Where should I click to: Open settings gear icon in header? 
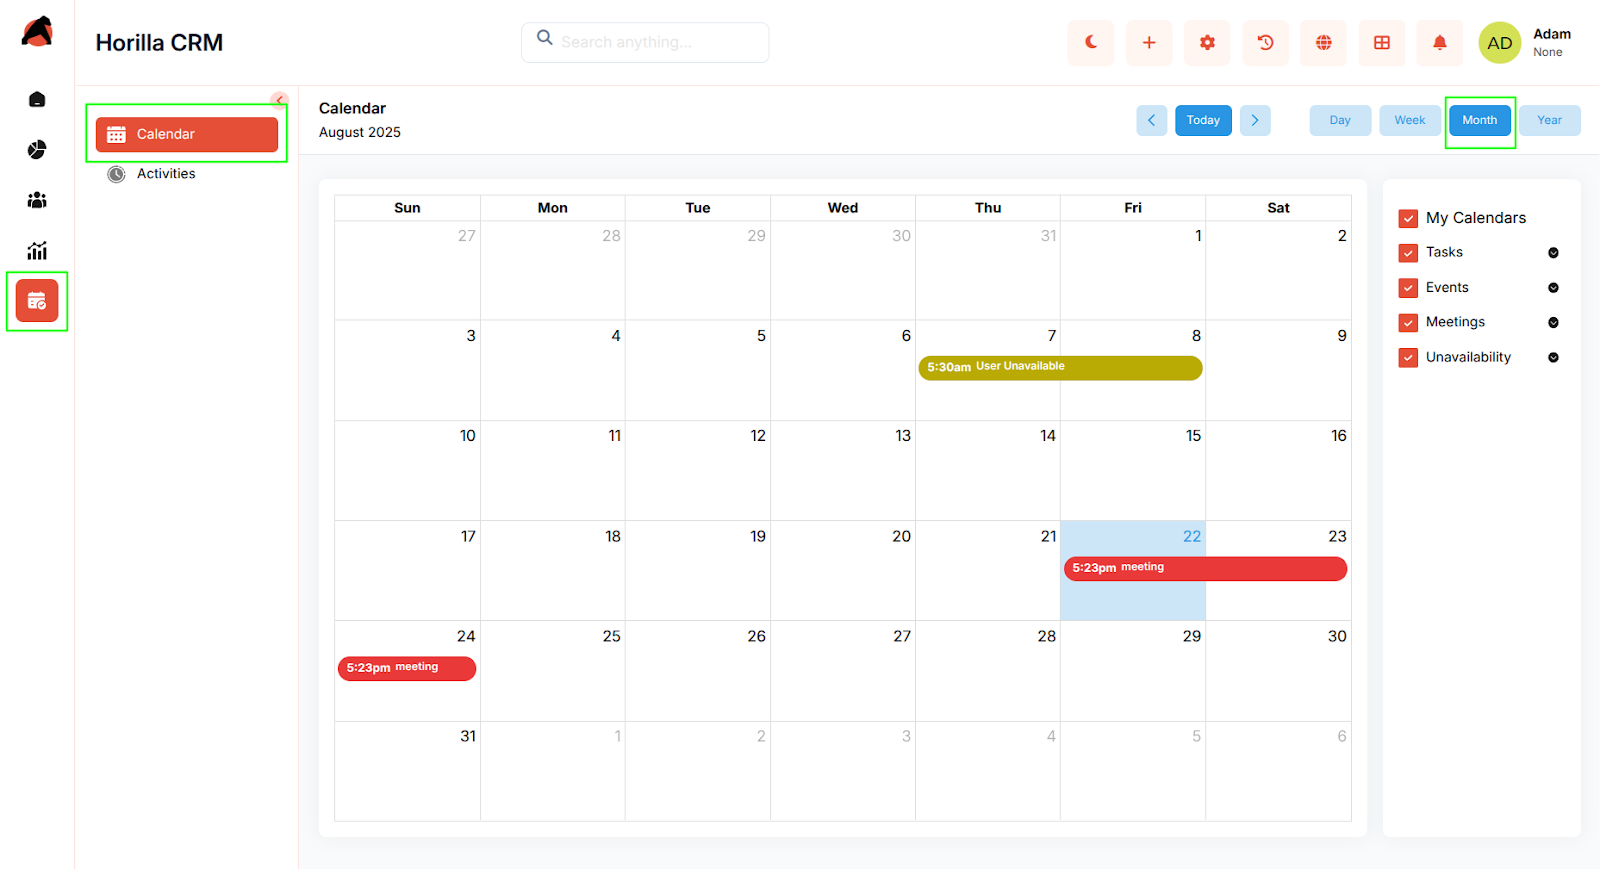(x=1207, y=43)
